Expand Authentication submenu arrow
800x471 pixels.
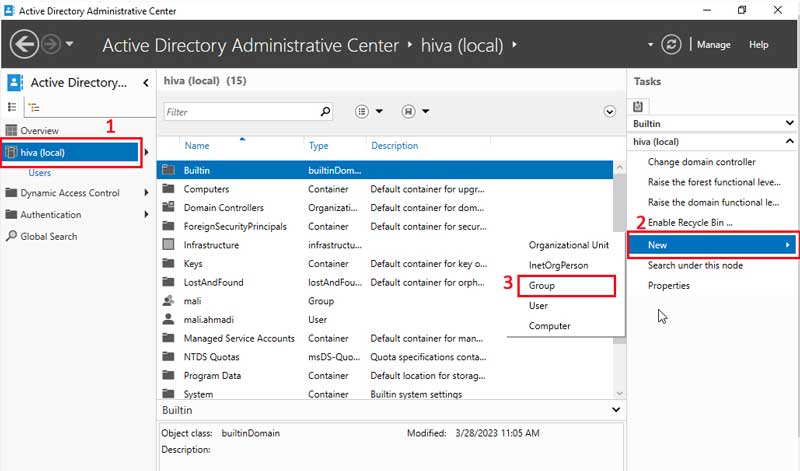tap(146, 214)
